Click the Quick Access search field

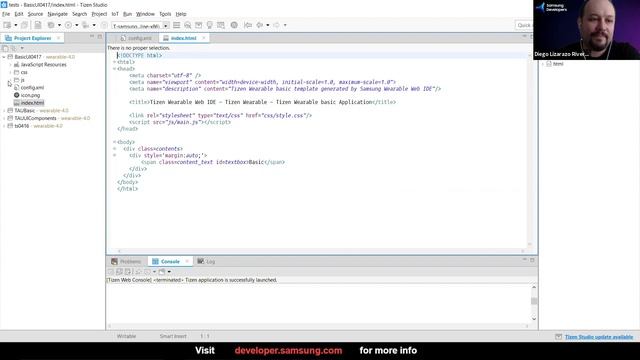click(x=524, y=25)
